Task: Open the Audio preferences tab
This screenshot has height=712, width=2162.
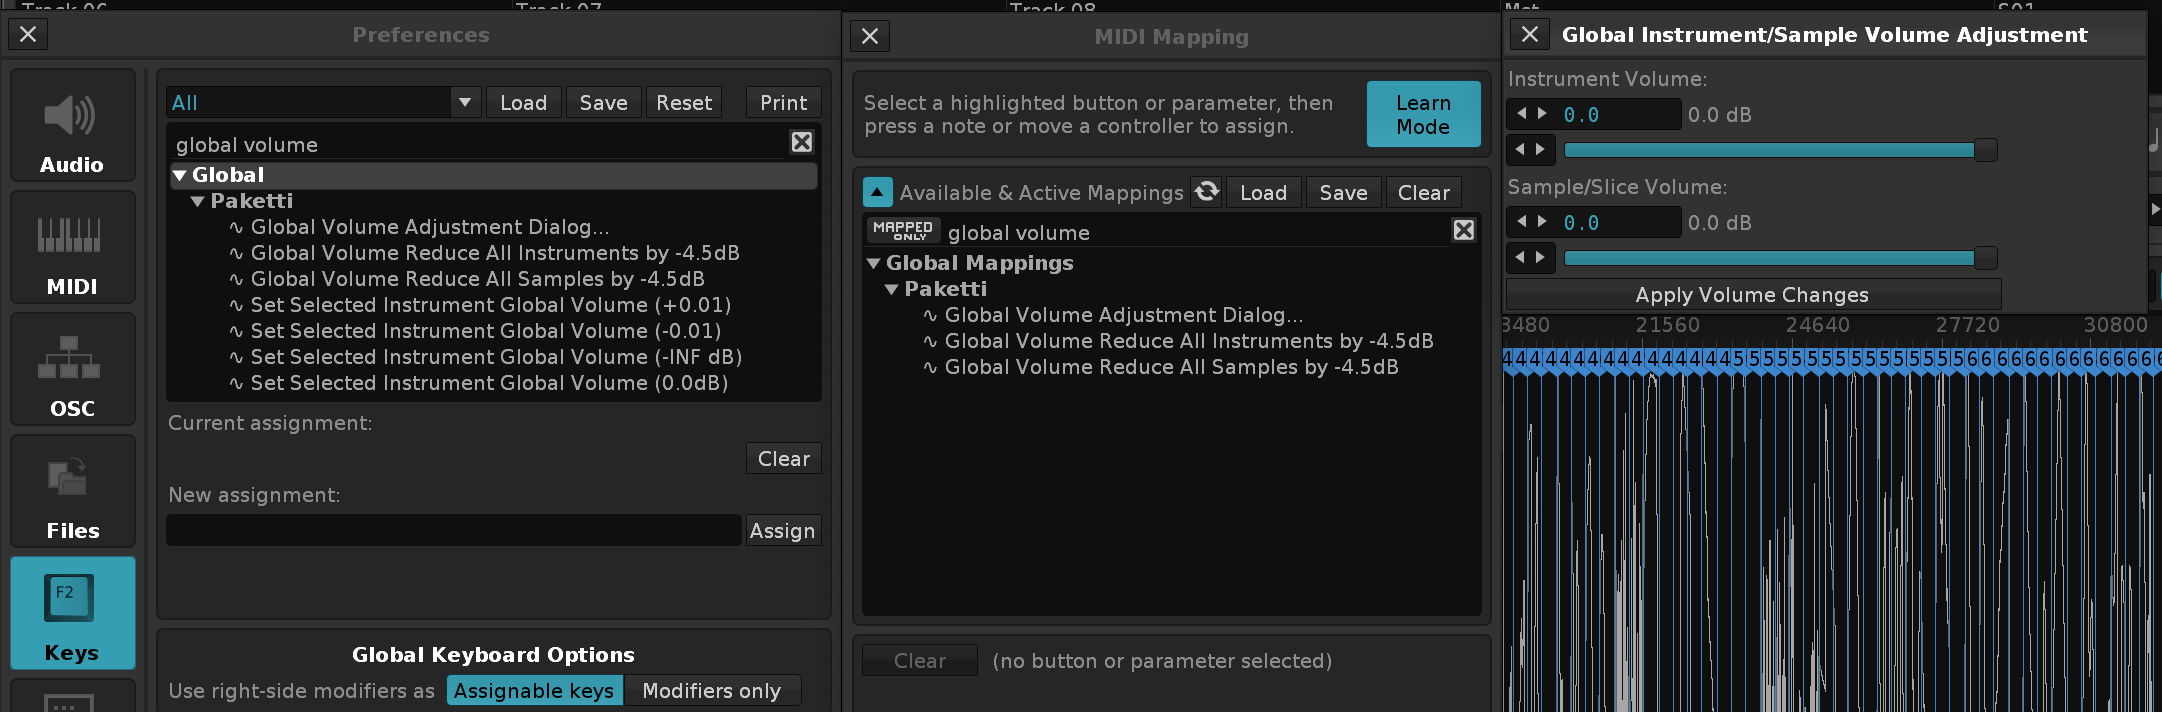Action: [x=72, y=126]
